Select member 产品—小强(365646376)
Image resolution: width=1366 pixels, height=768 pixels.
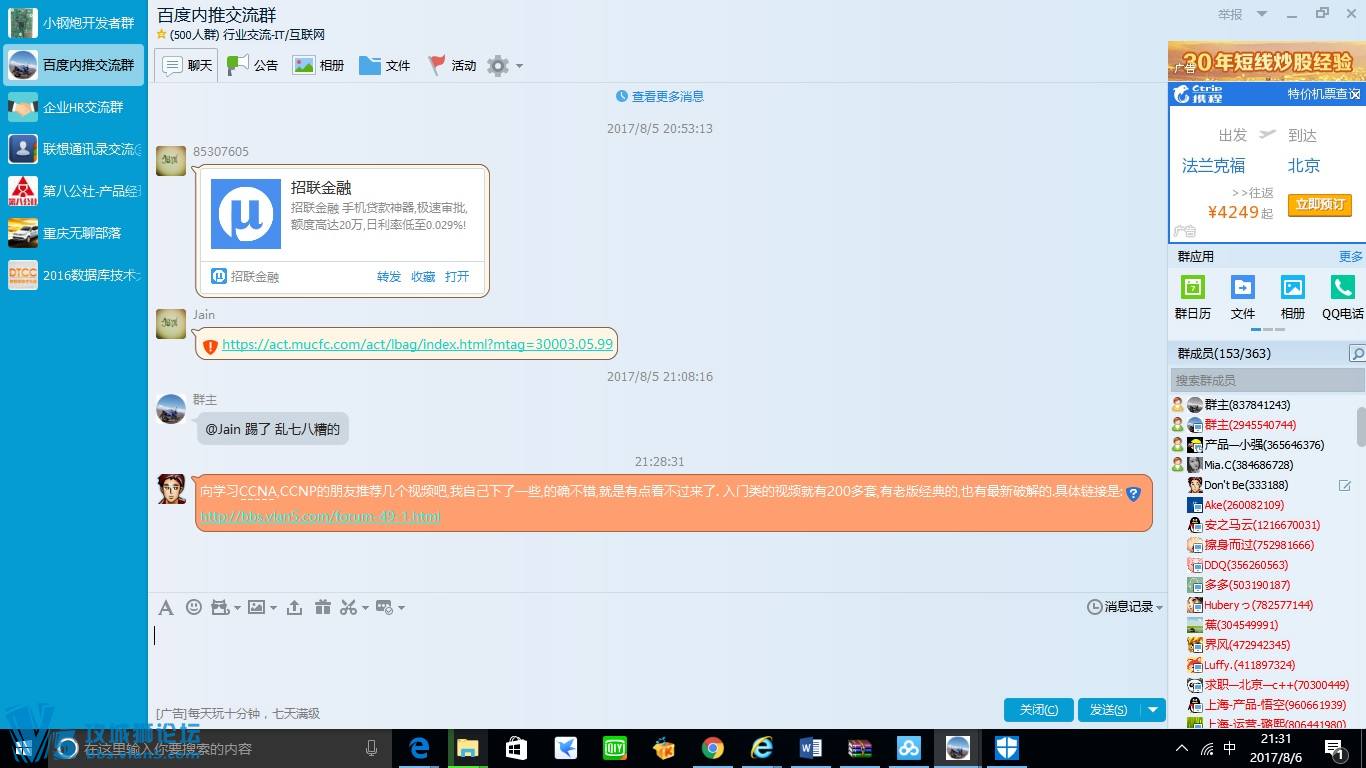coord(1264,445)
